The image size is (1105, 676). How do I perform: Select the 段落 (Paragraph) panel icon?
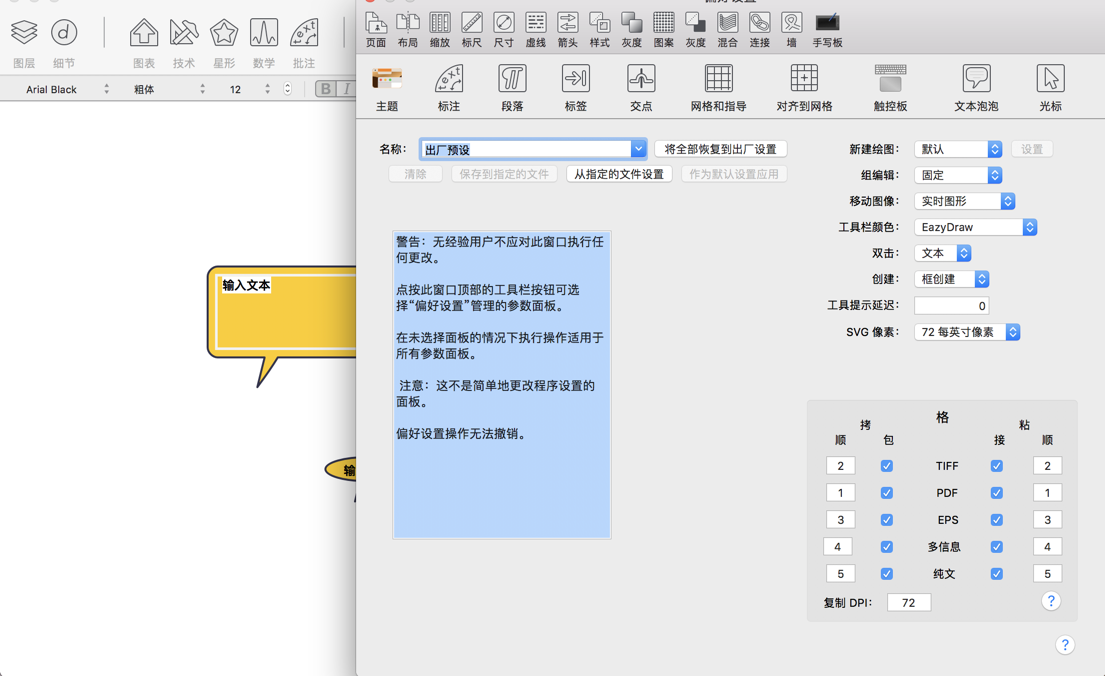512,87
